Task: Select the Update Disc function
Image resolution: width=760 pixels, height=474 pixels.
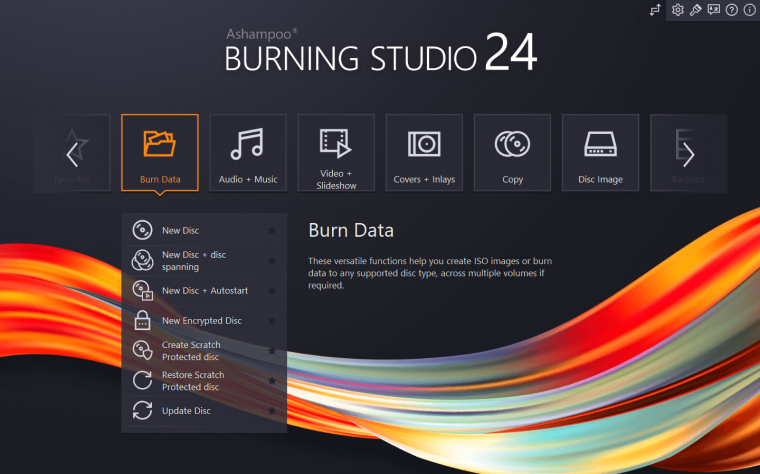Action: [x=204, y=411]
